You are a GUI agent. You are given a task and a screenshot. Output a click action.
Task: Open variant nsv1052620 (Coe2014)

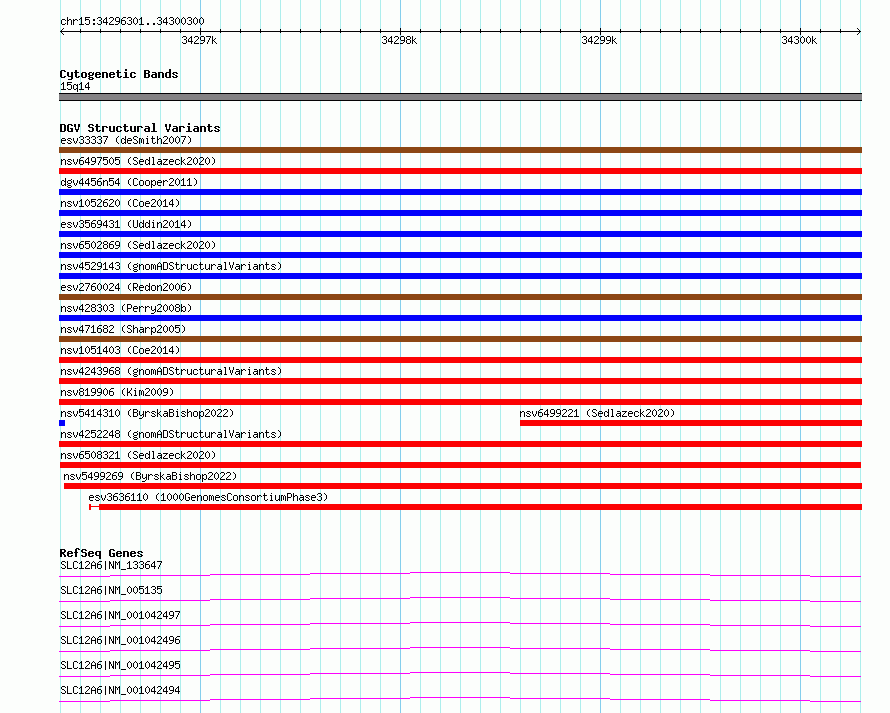pyautogui.click(x=120, y=203)
